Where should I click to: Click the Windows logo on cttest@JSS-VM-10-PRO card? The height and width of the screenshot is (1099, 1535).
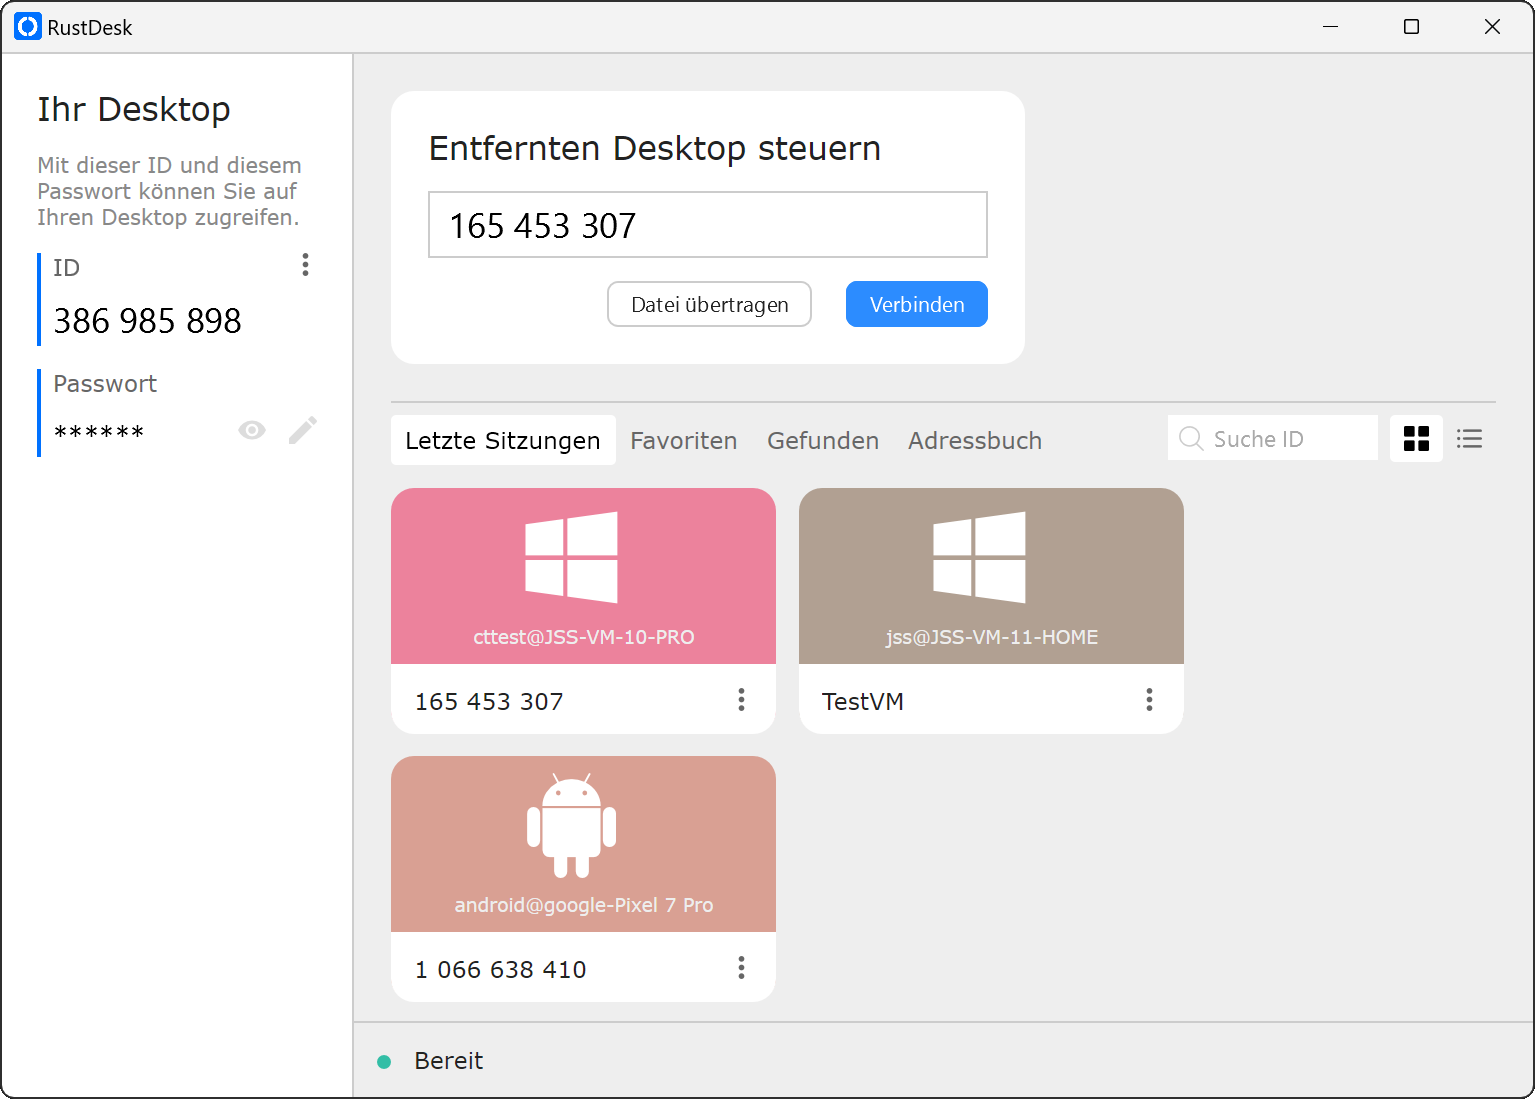coord(571,557)
